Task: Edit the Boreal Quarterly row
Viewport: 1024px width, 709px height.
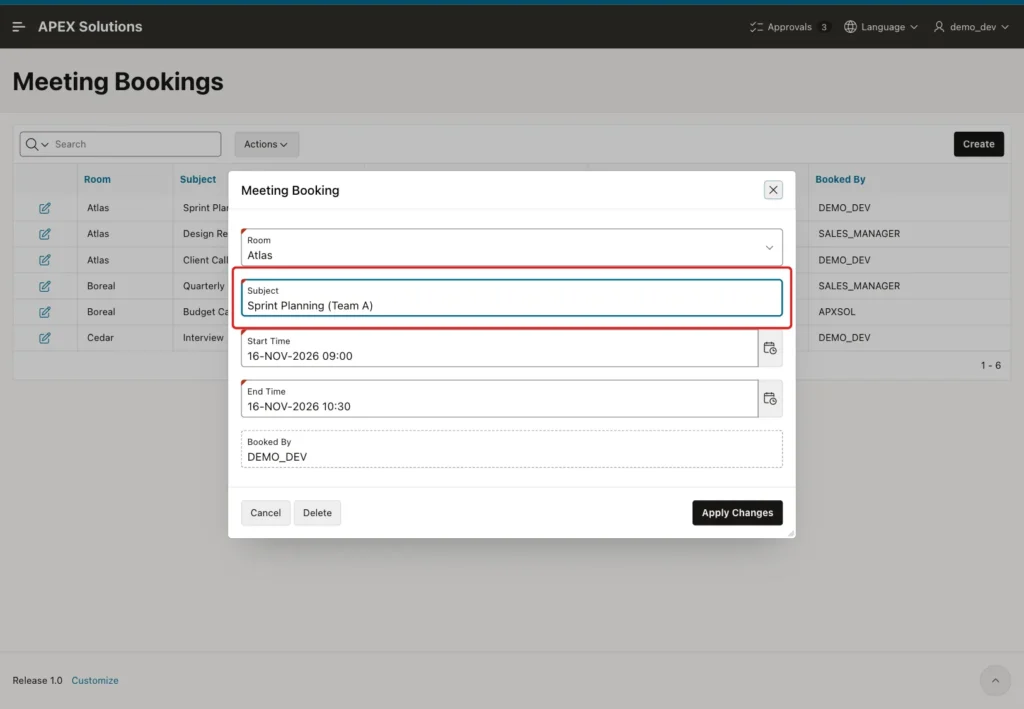Action: coord(44,286)
